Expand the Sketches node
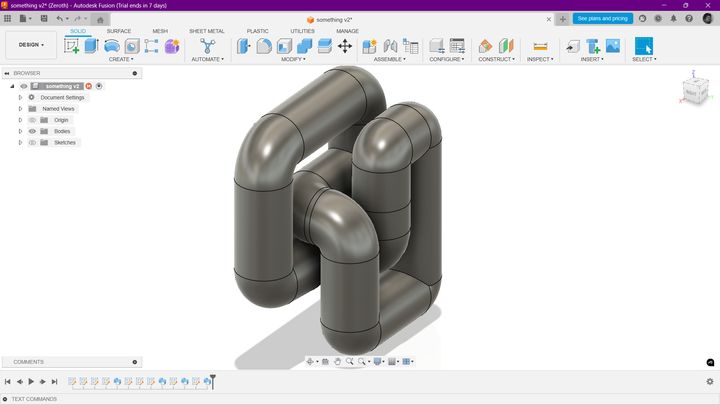Screen dimensions: 720x405 20,143
